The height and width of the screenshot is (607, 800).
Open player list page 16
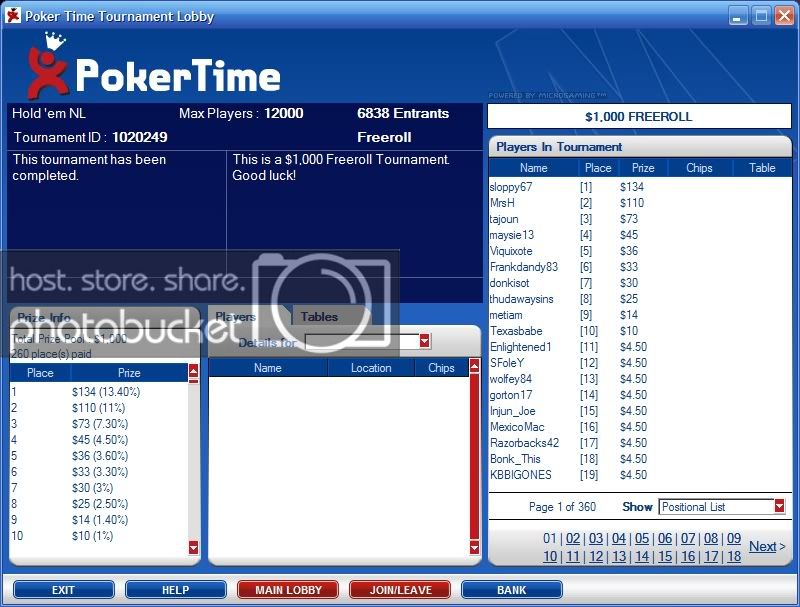(x=688, y=557)
